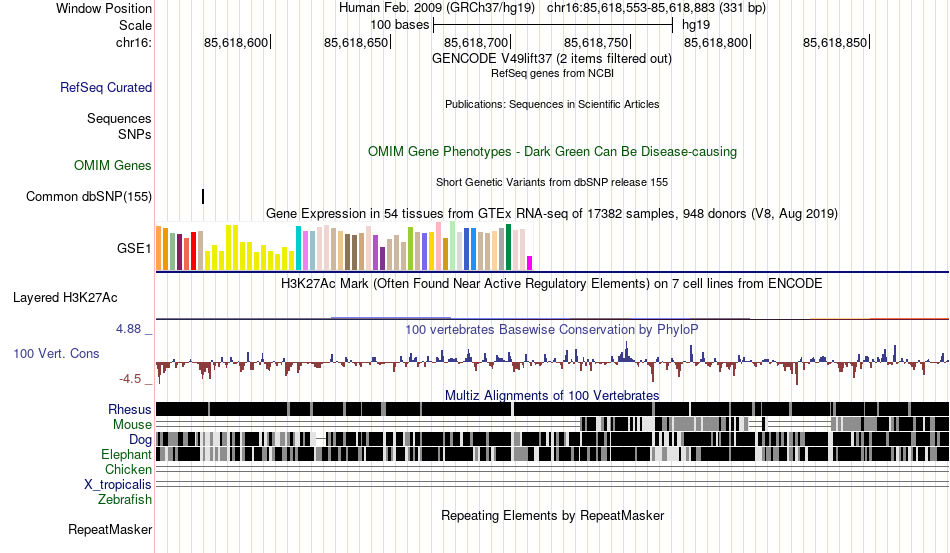The image size is (950, 553).
Task: Click the Repeating Elements by RepeatMasker title
Action: click(552, 515)
